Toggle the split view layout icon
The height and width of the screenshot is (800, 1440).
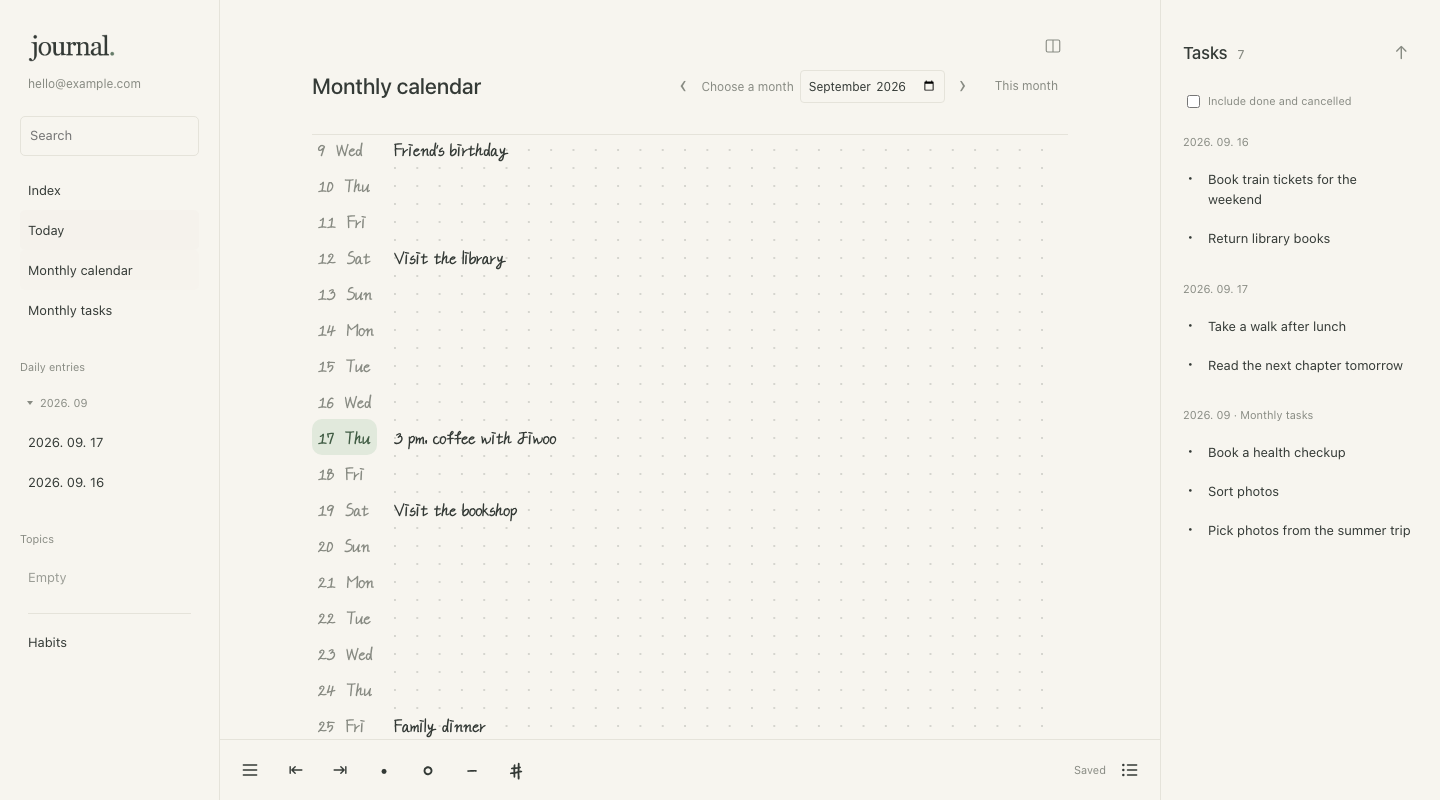[1053, 46]
